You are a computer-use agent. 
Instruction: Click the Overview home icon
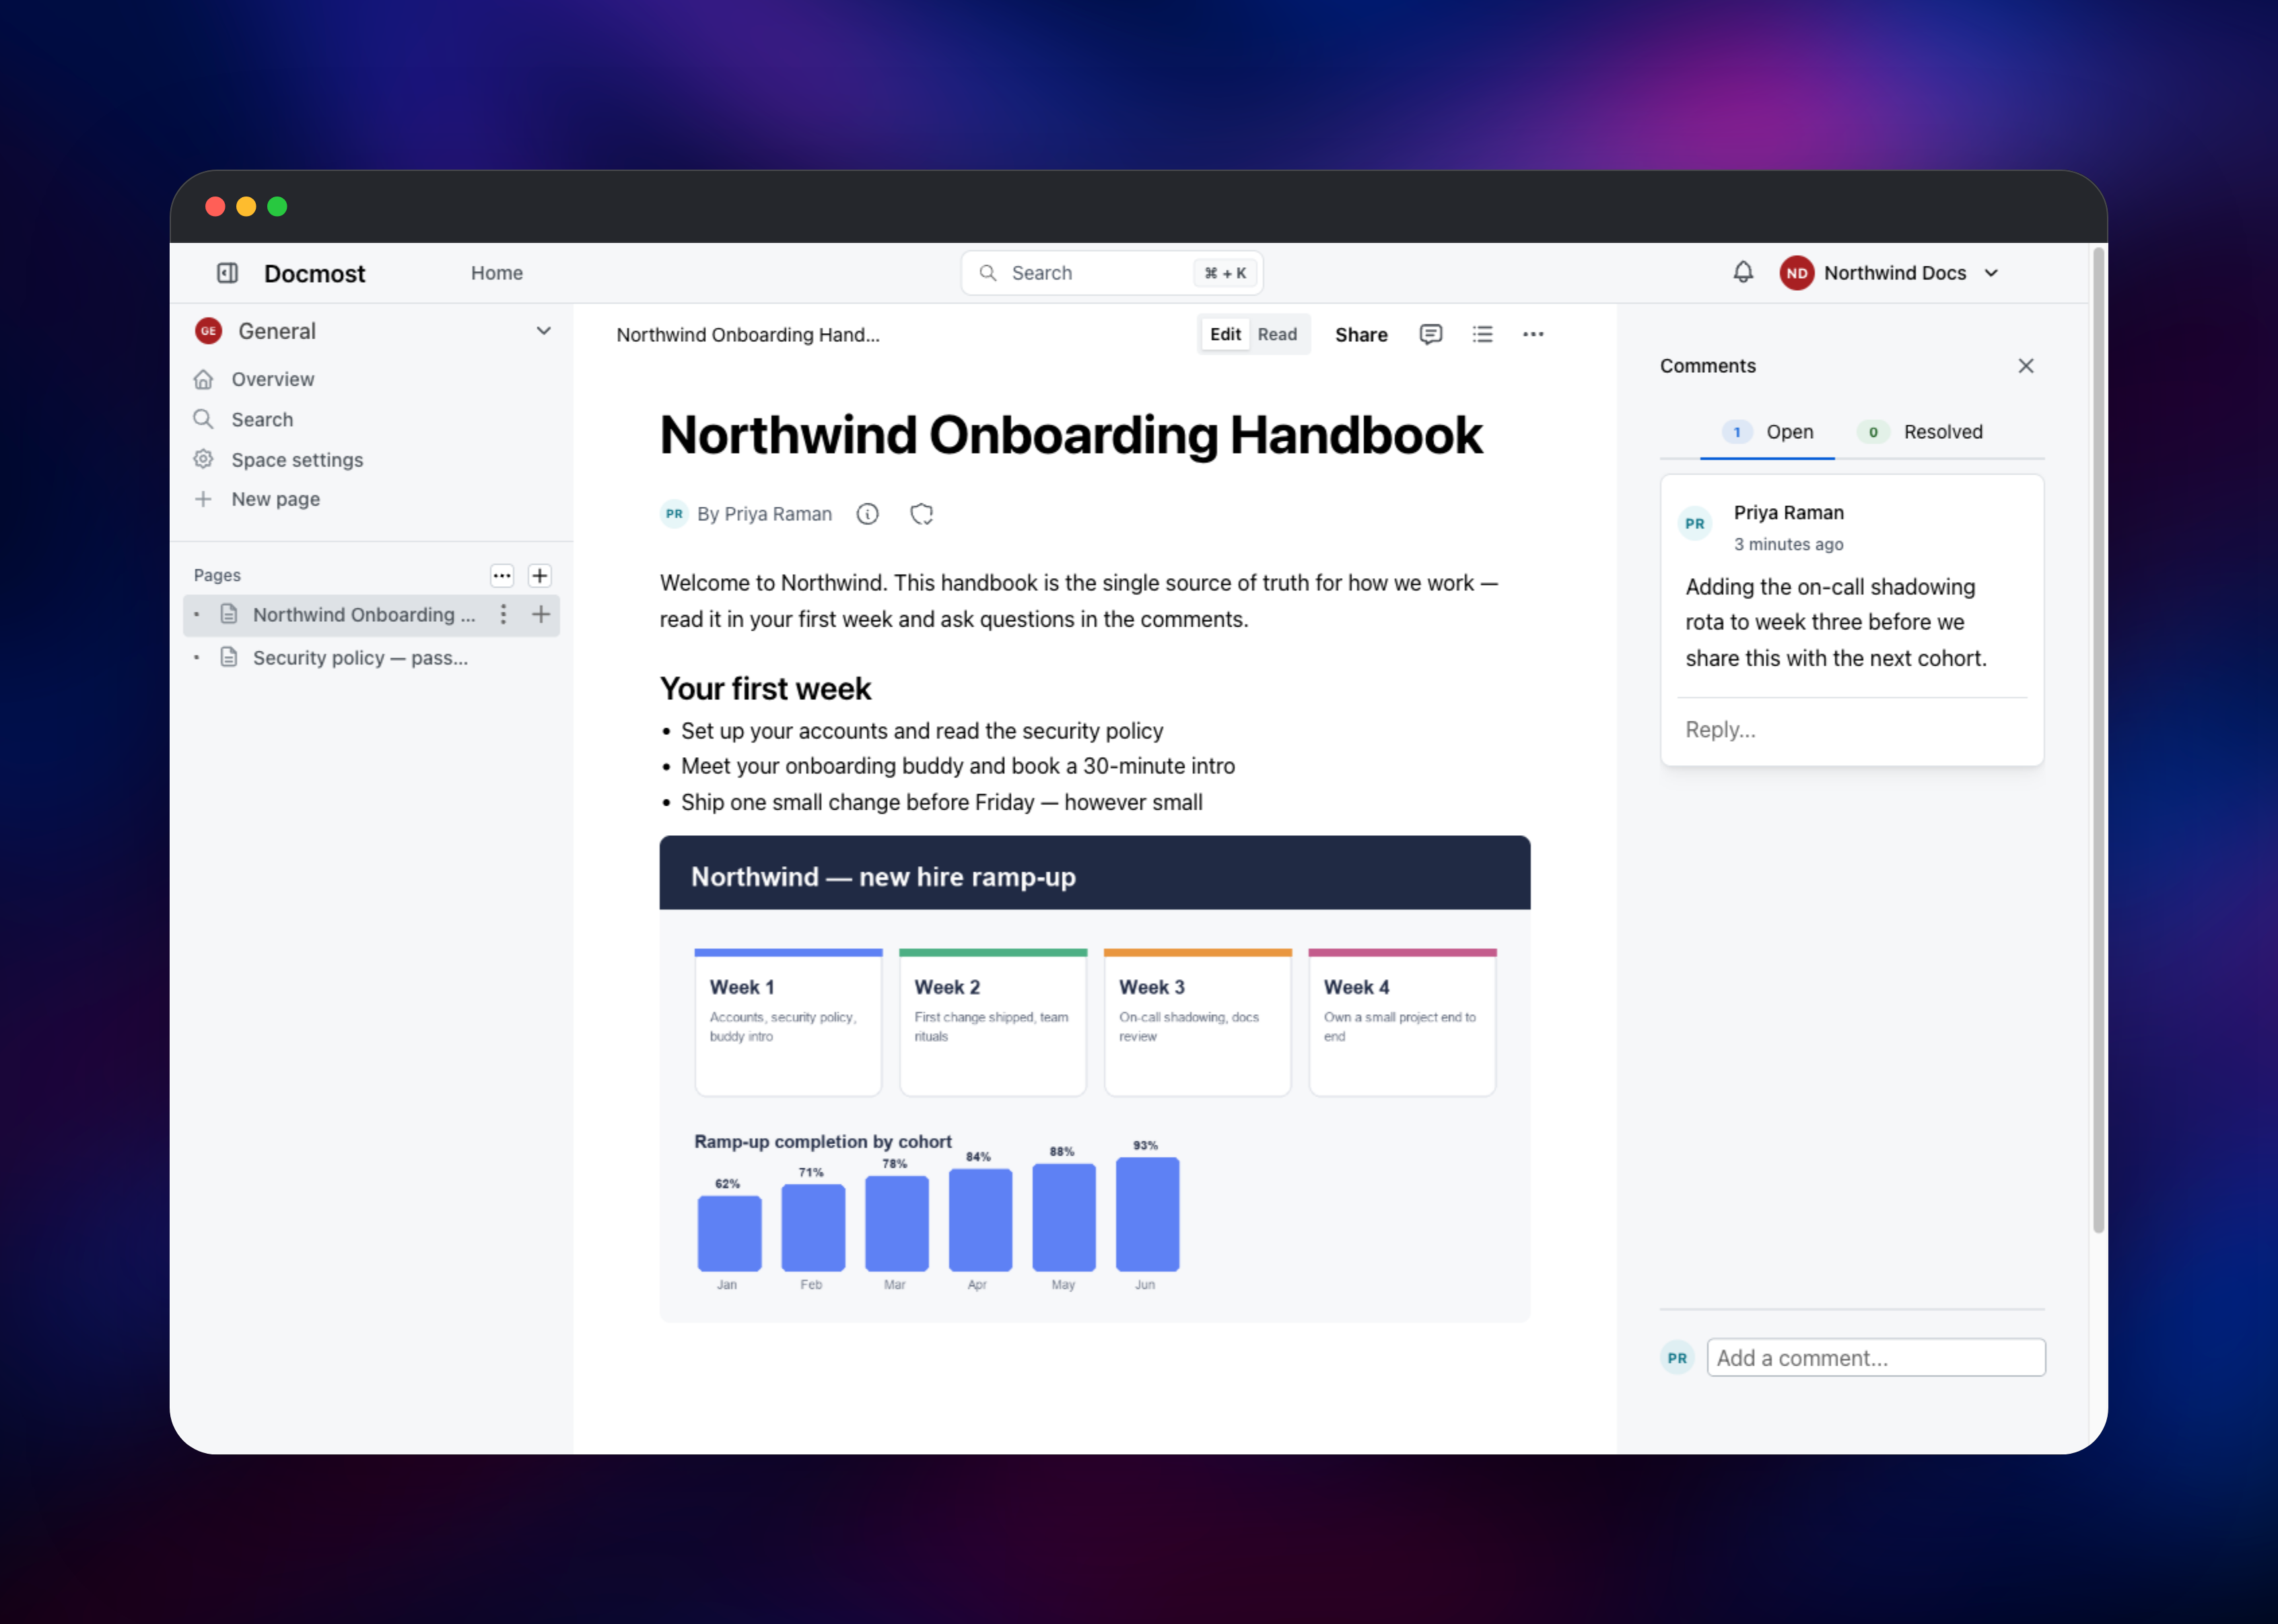(203, 379)
